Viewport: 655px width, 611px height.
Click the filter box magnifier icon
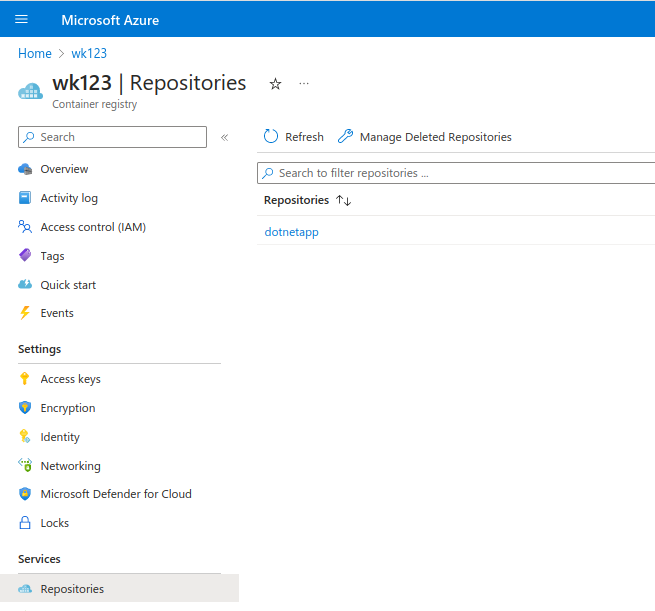[x=268, y=173]
